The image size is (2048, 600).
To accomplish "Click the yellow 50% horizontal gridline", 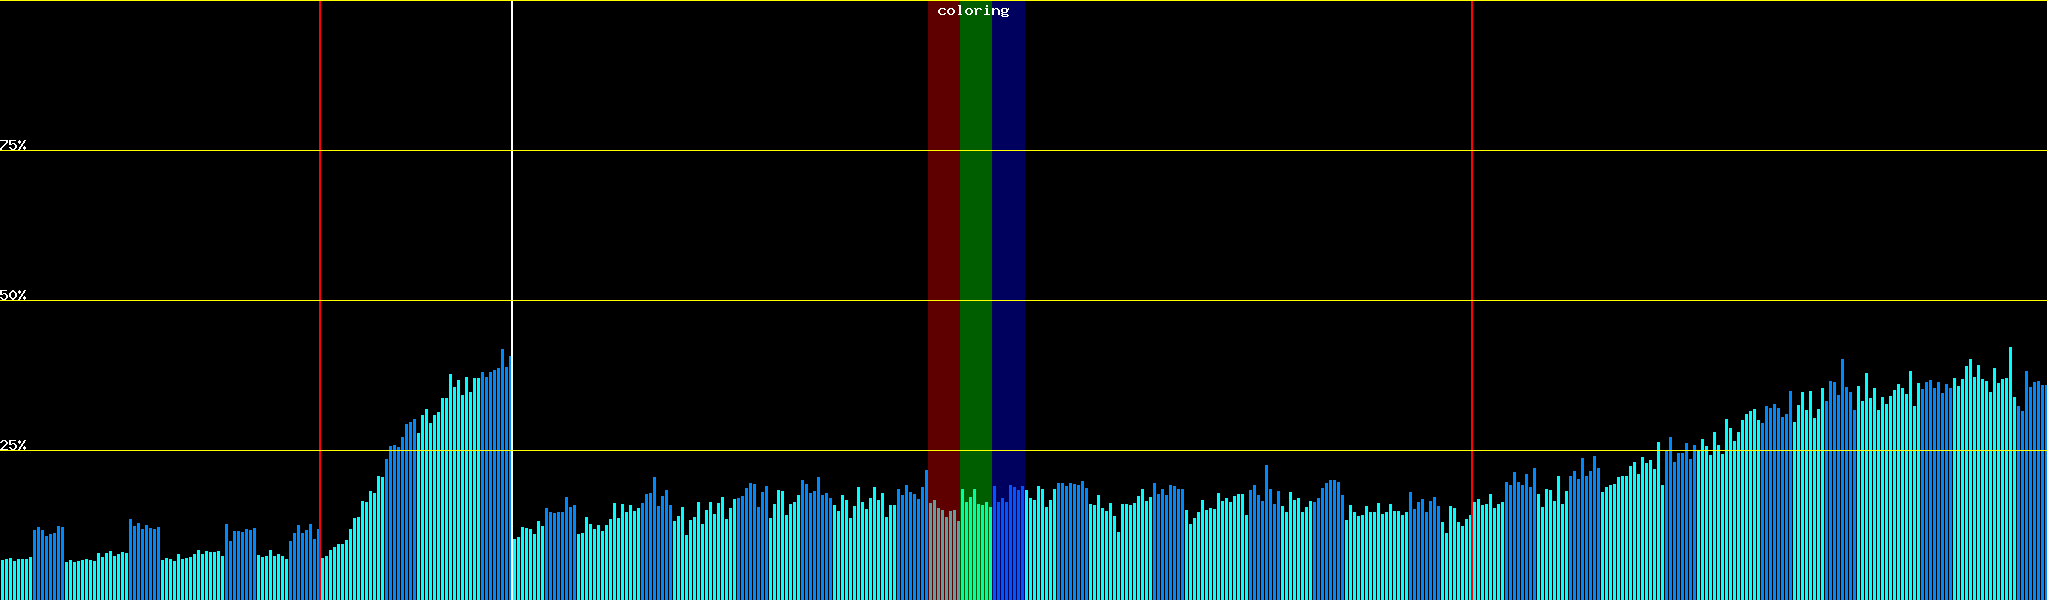I will click(1200, 300).
